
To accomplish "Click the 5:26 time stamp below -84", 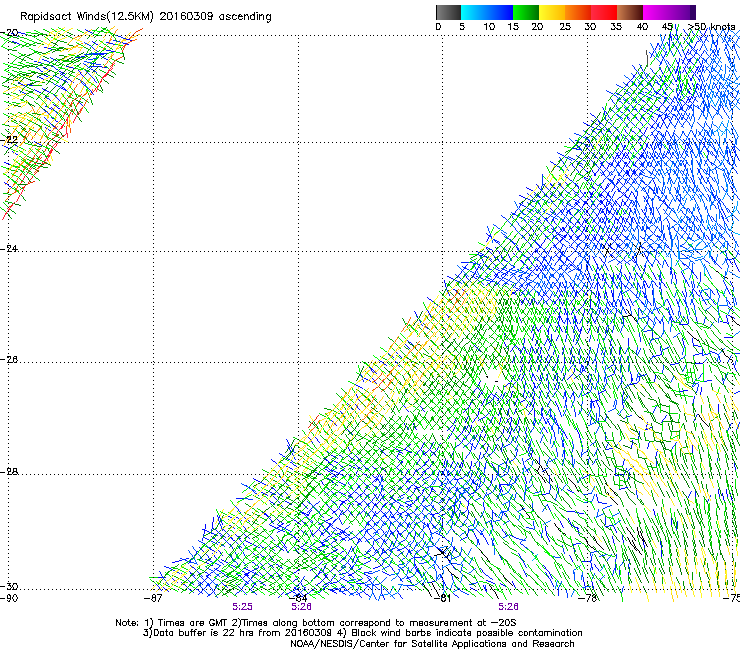I will coord(301,607).
